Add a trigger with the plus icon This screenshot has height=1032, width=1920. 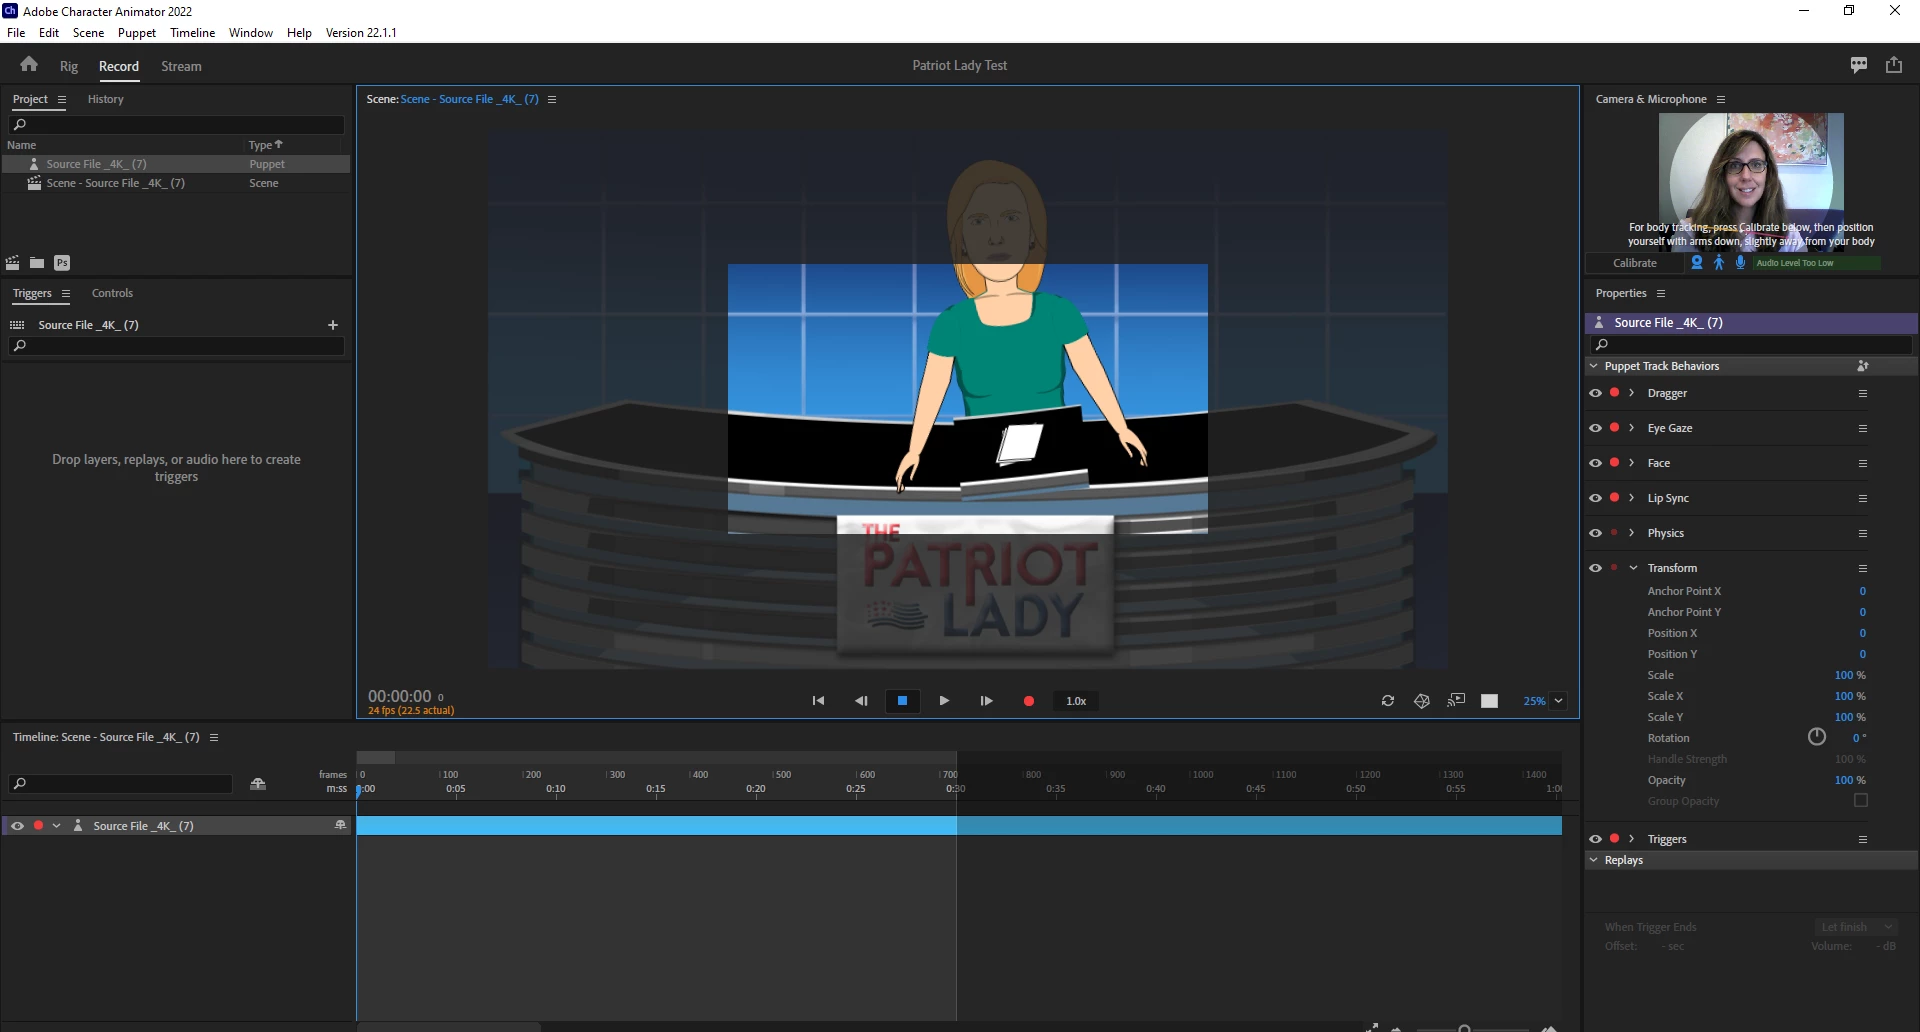point(333,325)
